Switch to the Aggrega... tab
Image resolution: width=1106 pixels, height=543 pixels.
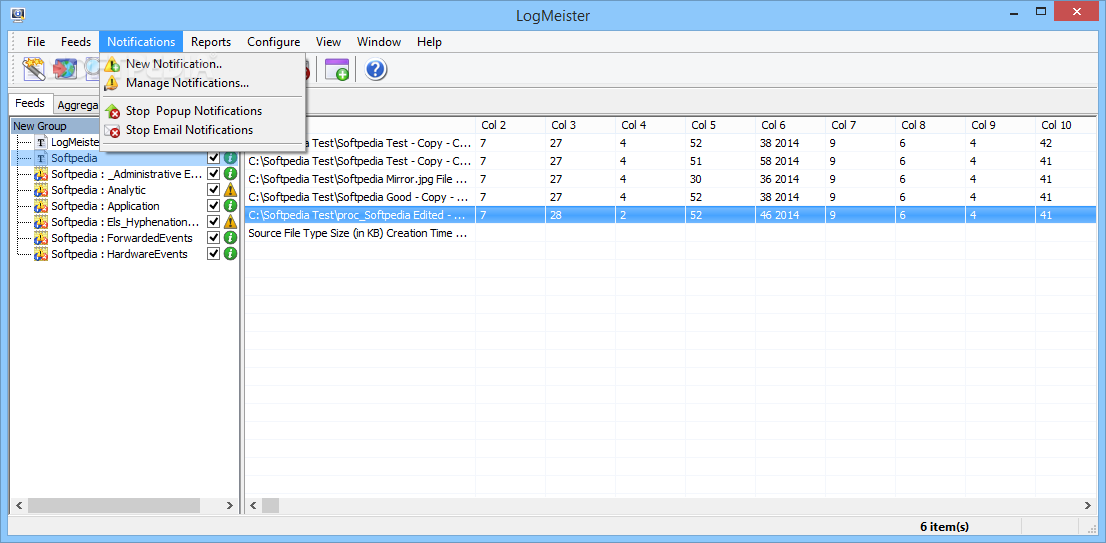(x=77, y=104)
